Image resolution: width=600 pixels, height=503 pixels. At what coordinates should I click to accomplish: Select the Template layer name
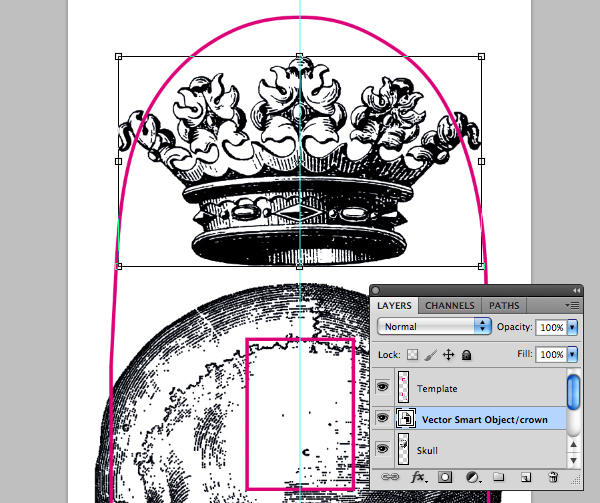click(x=437, y=389)
